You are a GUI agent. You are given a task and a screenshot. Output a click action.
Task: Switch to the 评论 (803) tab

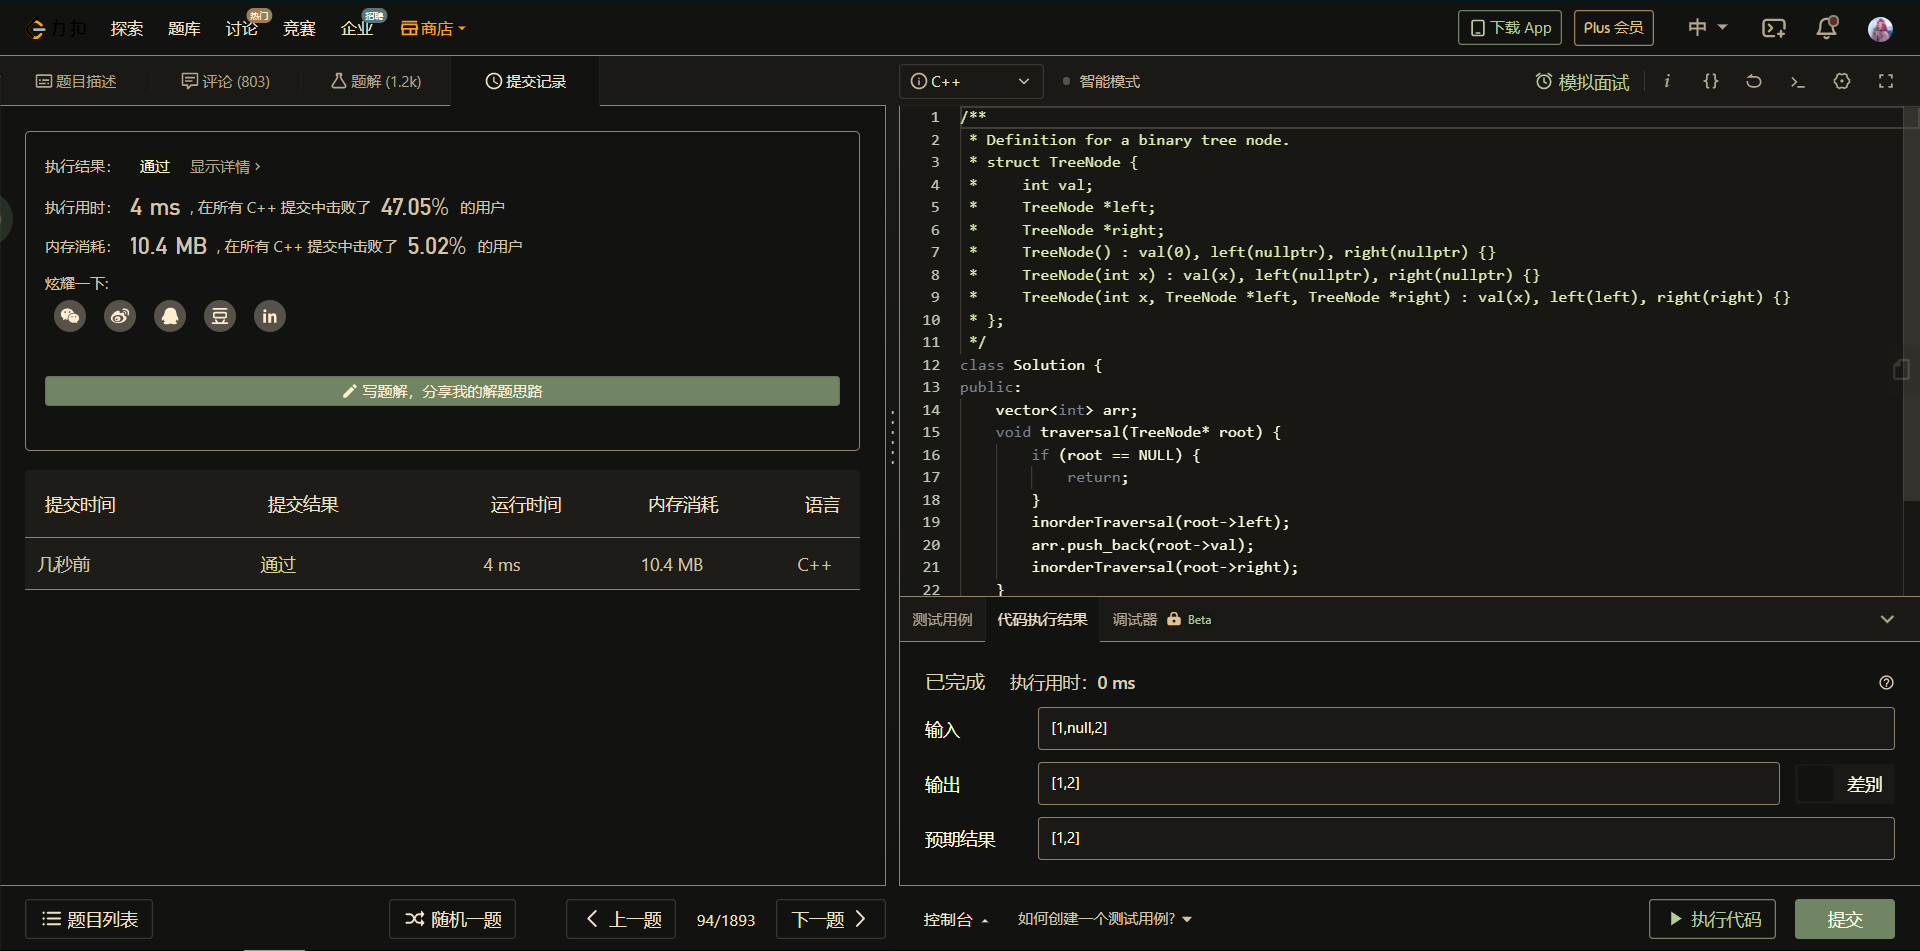(226, 81)
